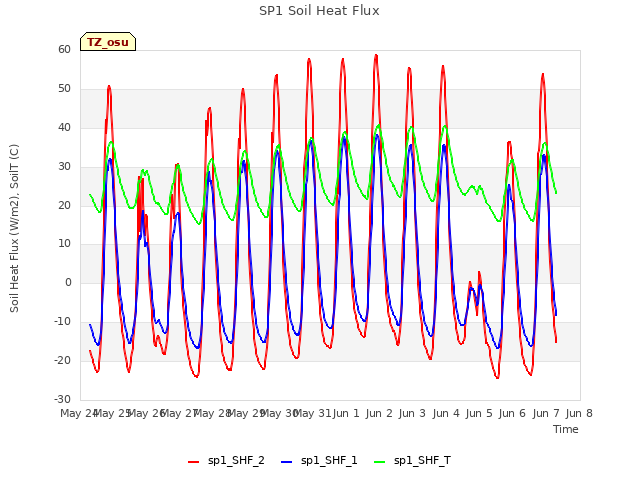This screenshot has height=480, width=640.
Task: Click the x-axis date label Jun 8
Action: coord(579,413)
